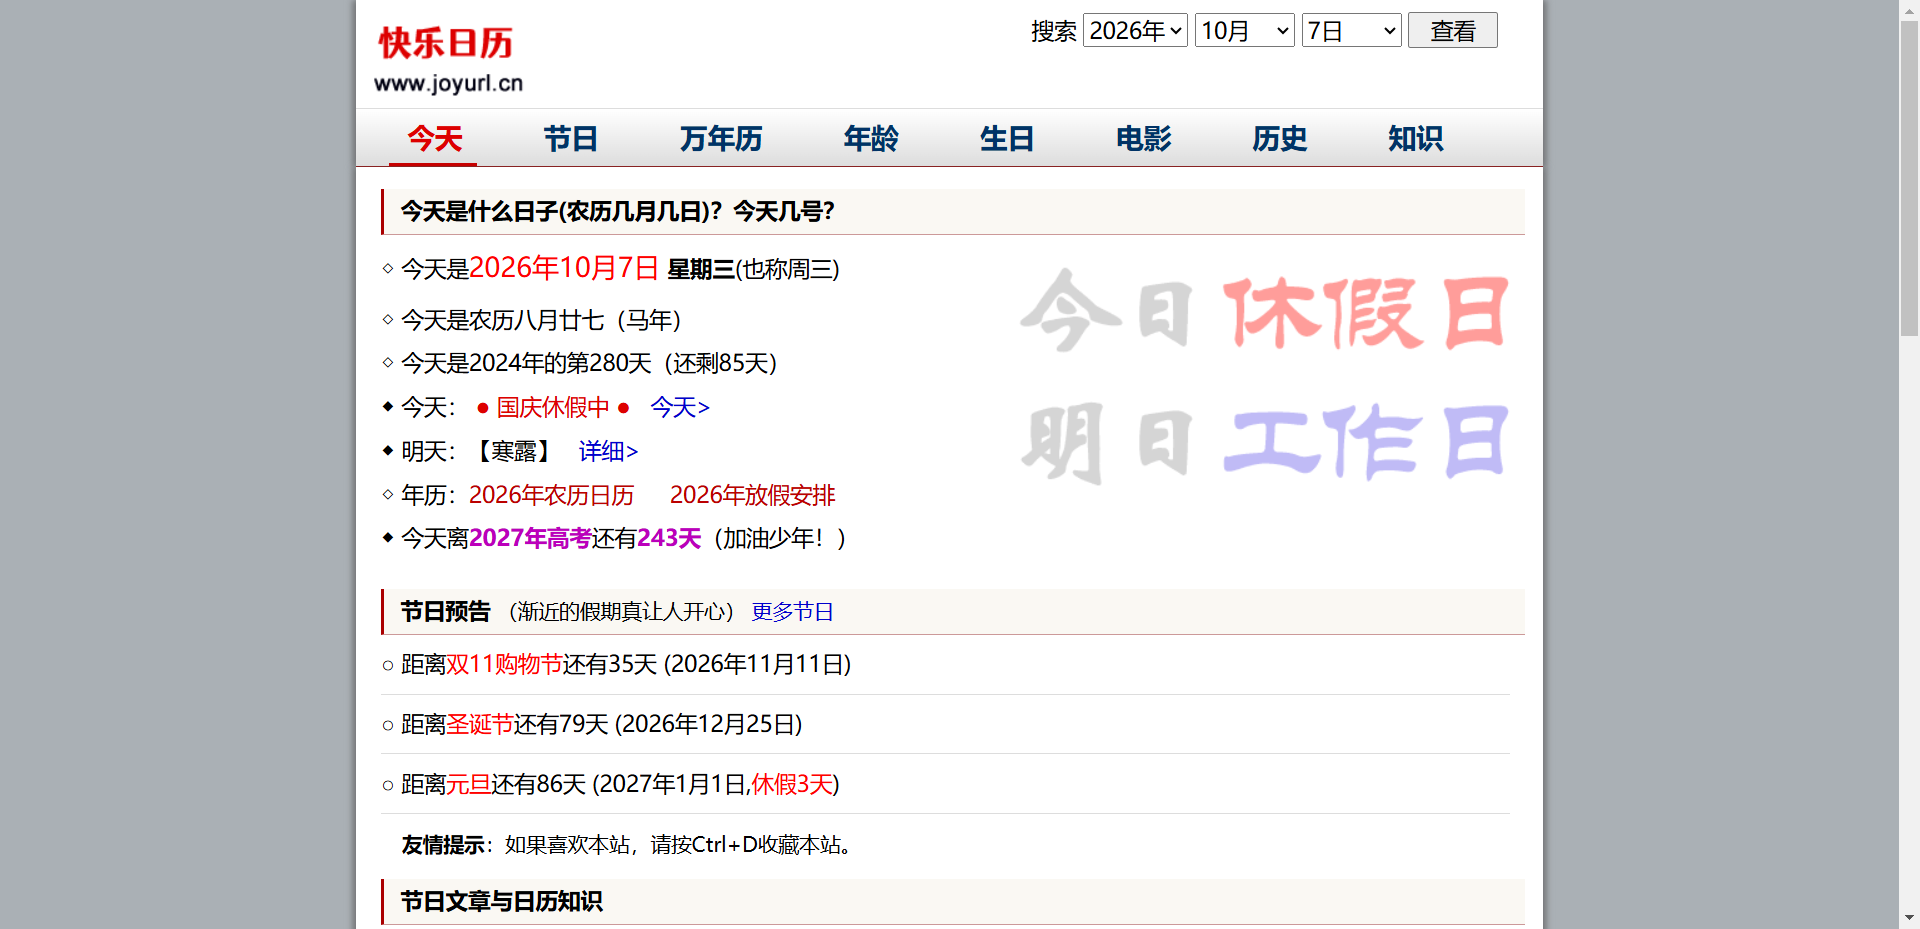Open the month dropdown showing 10月
The width and height of the screenshot is (1920, 929).
pyautogui.click(x=1245, y=31)
